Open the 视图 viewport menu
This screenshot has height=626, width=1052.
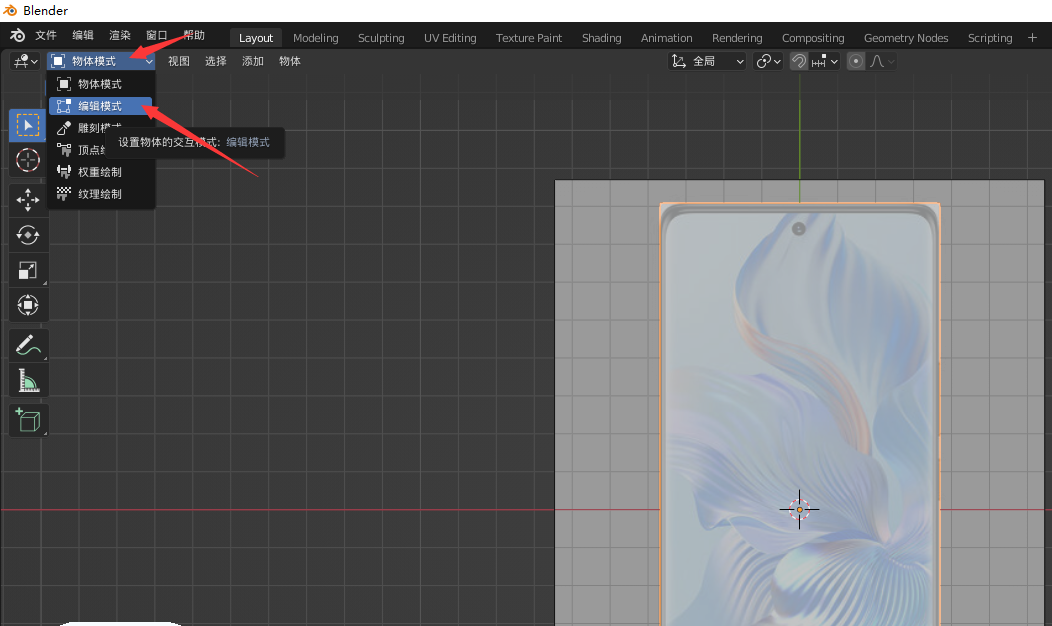pos(178,62)
